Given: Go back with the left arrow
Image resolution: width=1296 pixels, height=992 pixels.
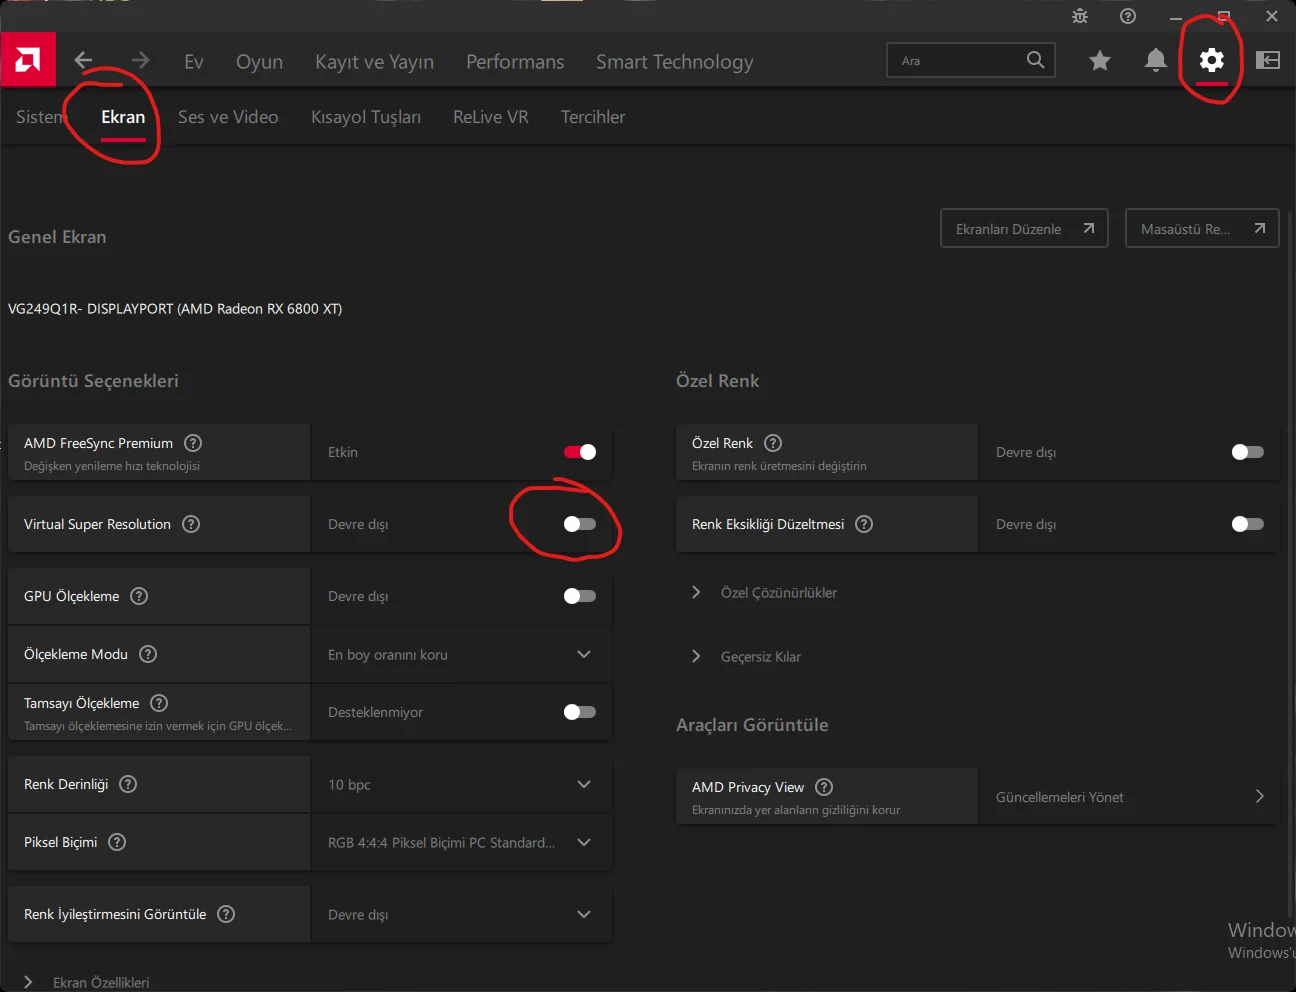Looking at the screenshot, I should coord(84,61).
